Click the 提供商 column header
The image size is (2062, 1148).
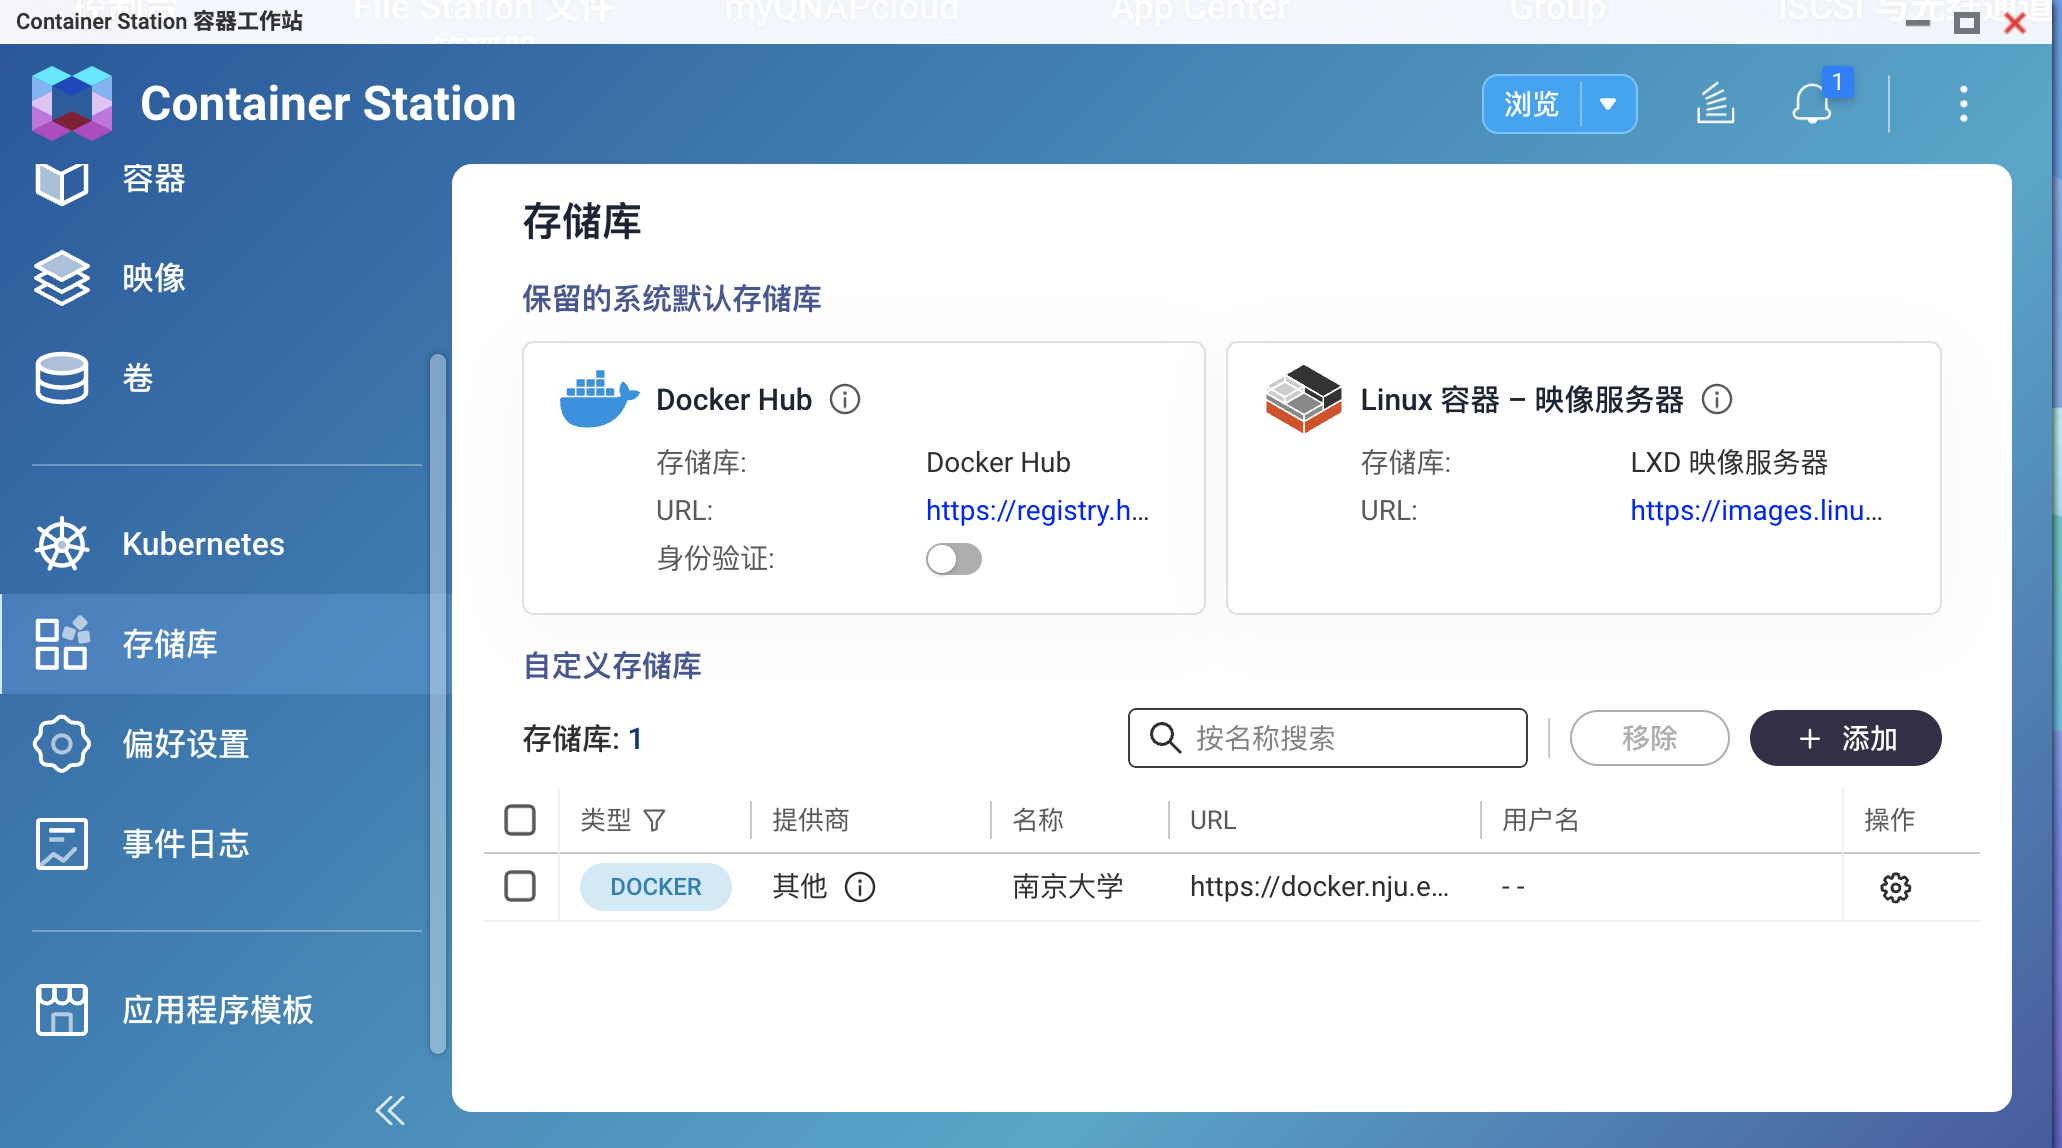811,820
